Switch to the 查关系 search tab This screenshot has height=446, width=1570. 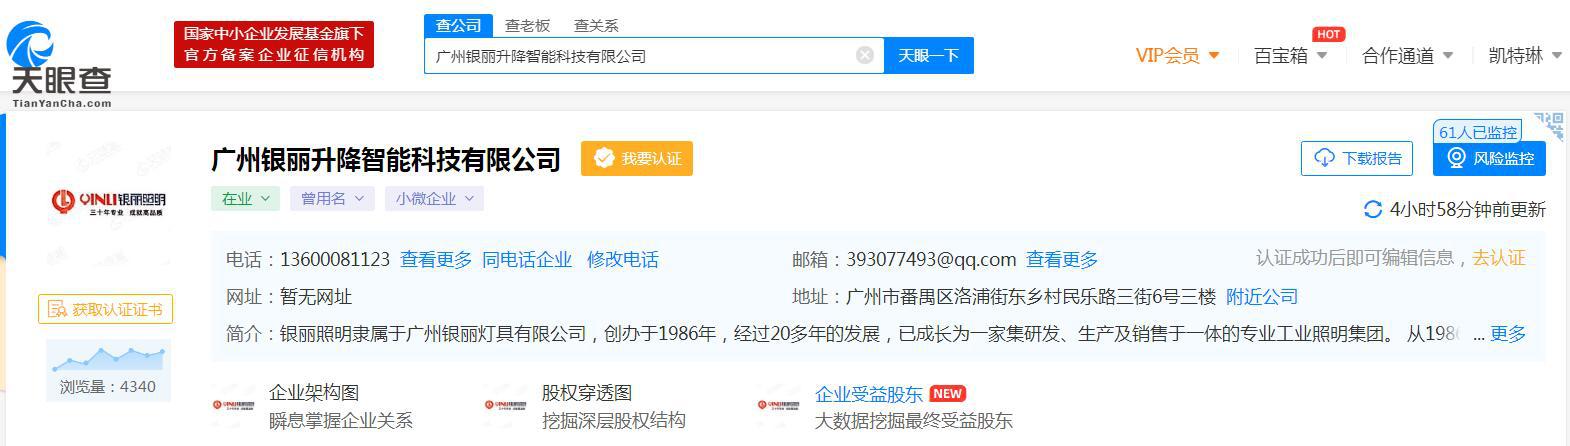pos(596,25)
